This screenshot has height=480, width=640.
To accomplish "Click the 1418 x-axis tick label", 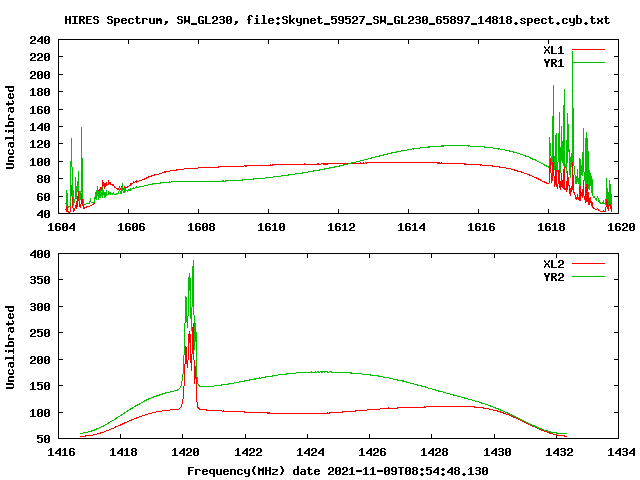I will (123, 452).
